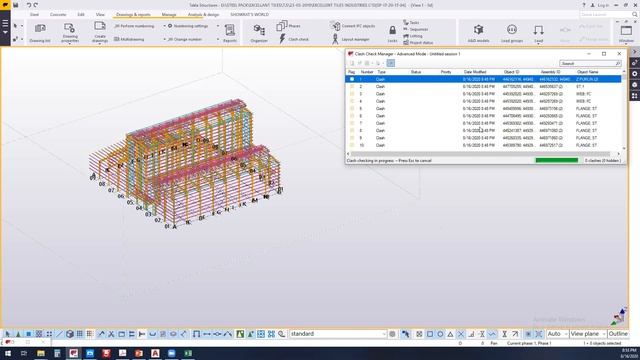
Task: Switch to the Manage tab
Action: point(169,14)
